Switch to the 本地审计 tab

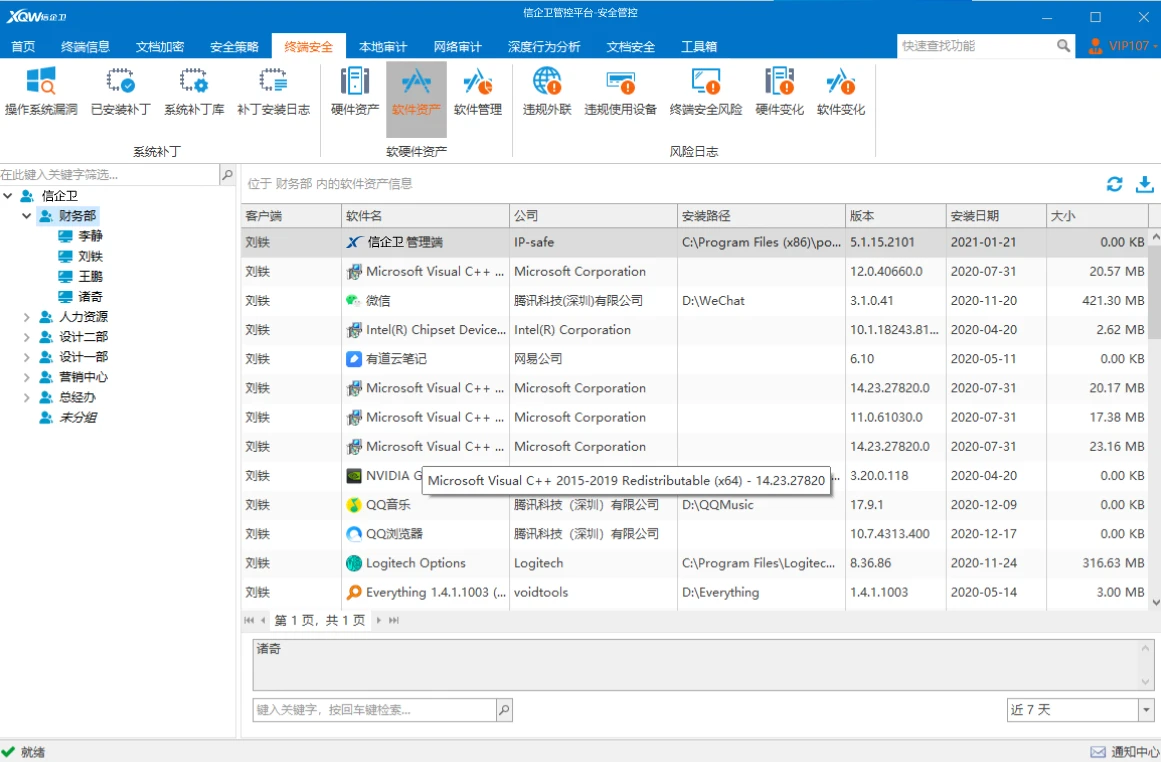tap(383, 47)
